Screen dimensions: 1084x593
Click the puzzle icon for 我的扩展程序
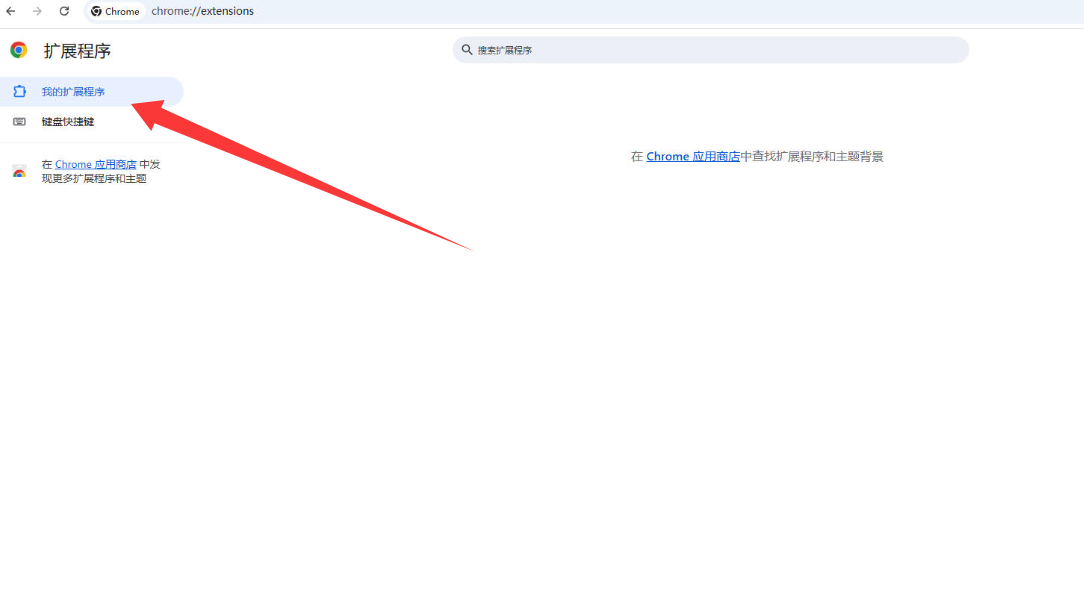[19, 91]
